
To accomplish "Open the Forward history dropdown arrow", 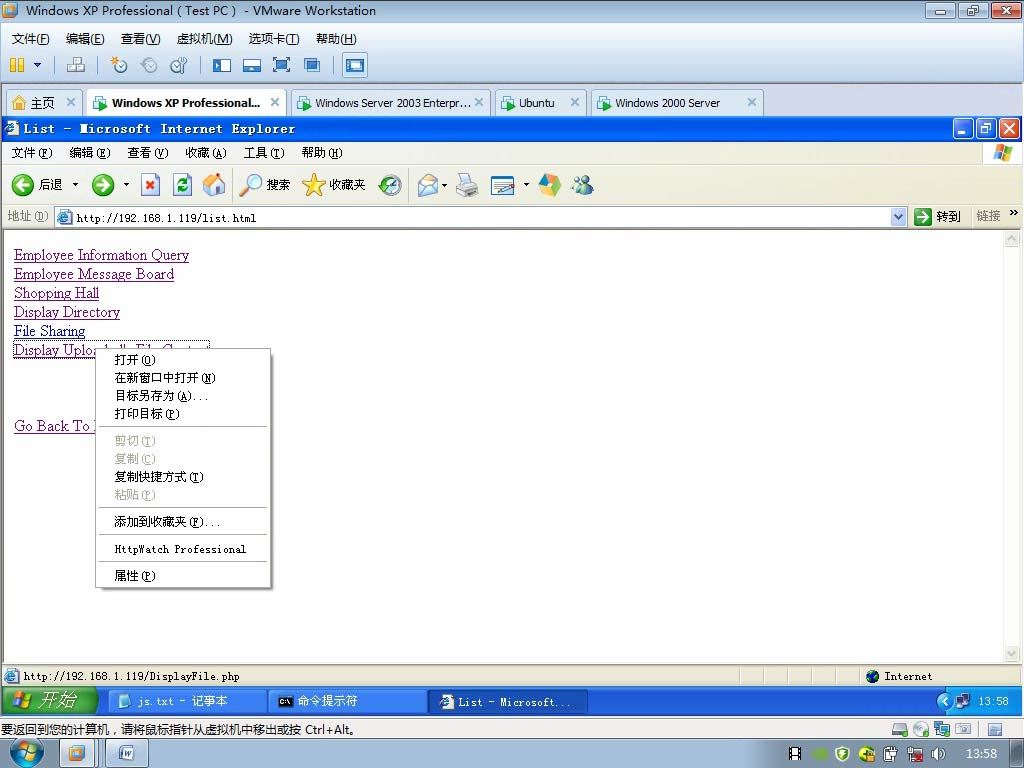I will click(x=126, y=185).
